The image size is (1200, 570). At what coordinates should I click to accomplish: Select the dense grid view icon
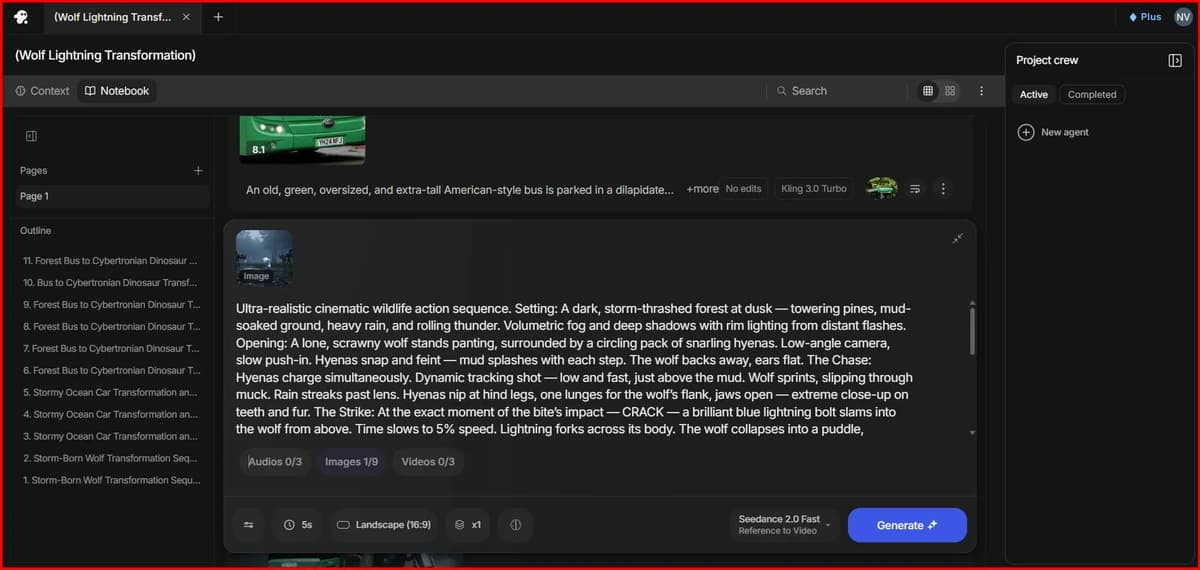click(x=928, y=91)
